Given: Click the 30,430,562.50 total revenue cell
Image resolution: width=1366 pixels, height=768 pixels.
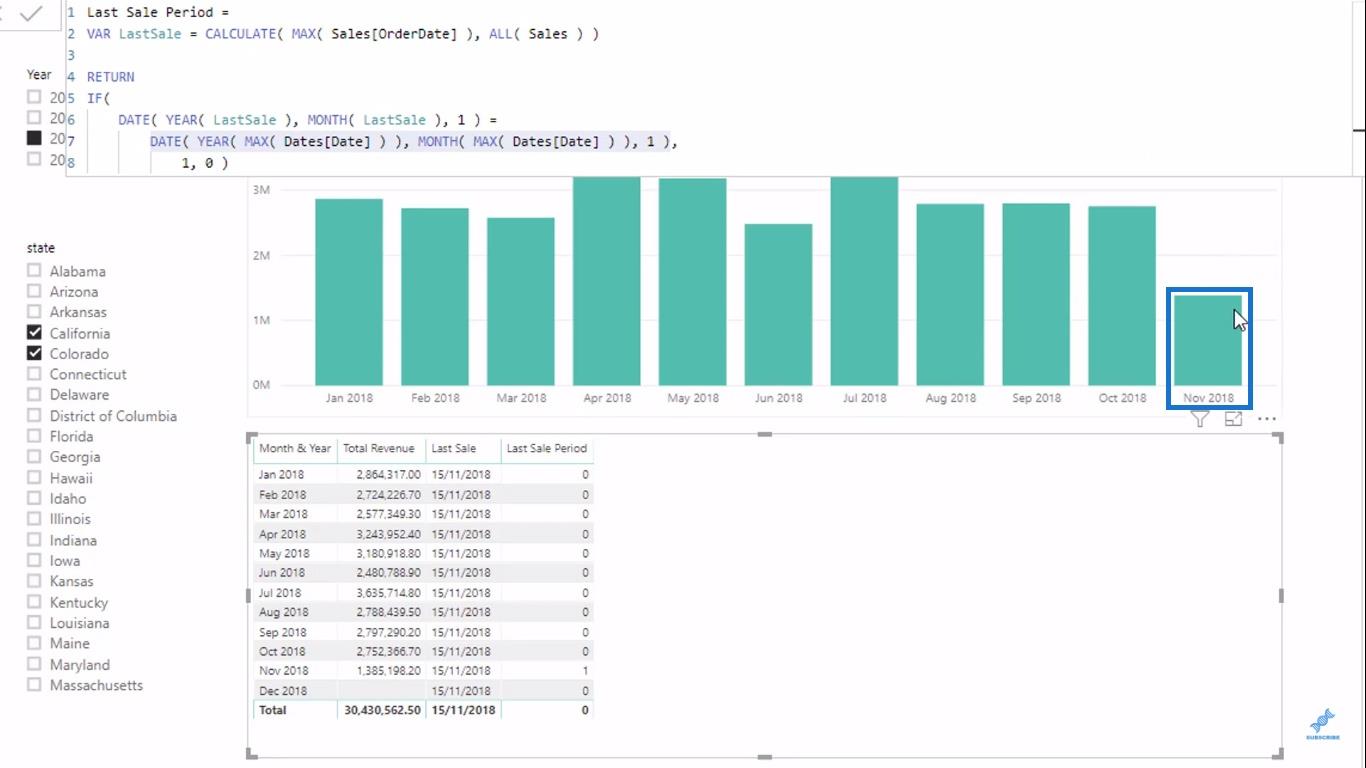Looking at the screenshot, I should click(383, 710).
